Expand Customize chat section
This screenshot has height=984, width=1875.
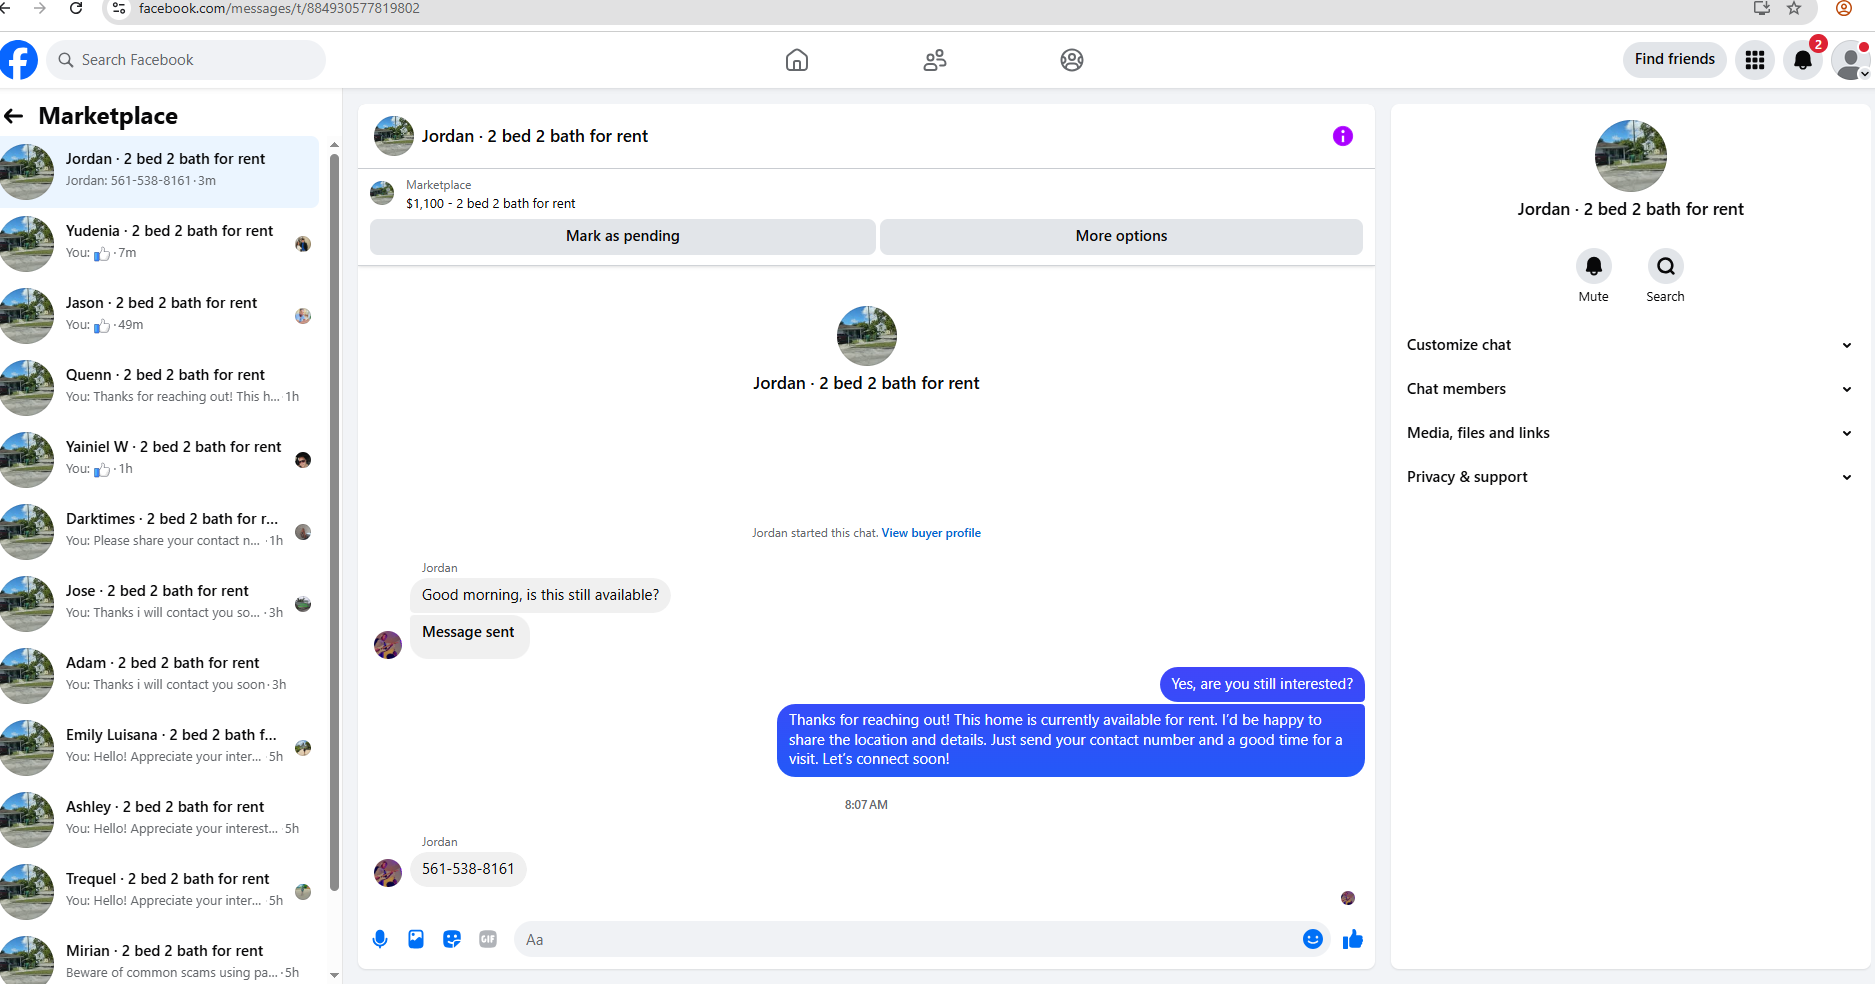[x=1630, y=345]
